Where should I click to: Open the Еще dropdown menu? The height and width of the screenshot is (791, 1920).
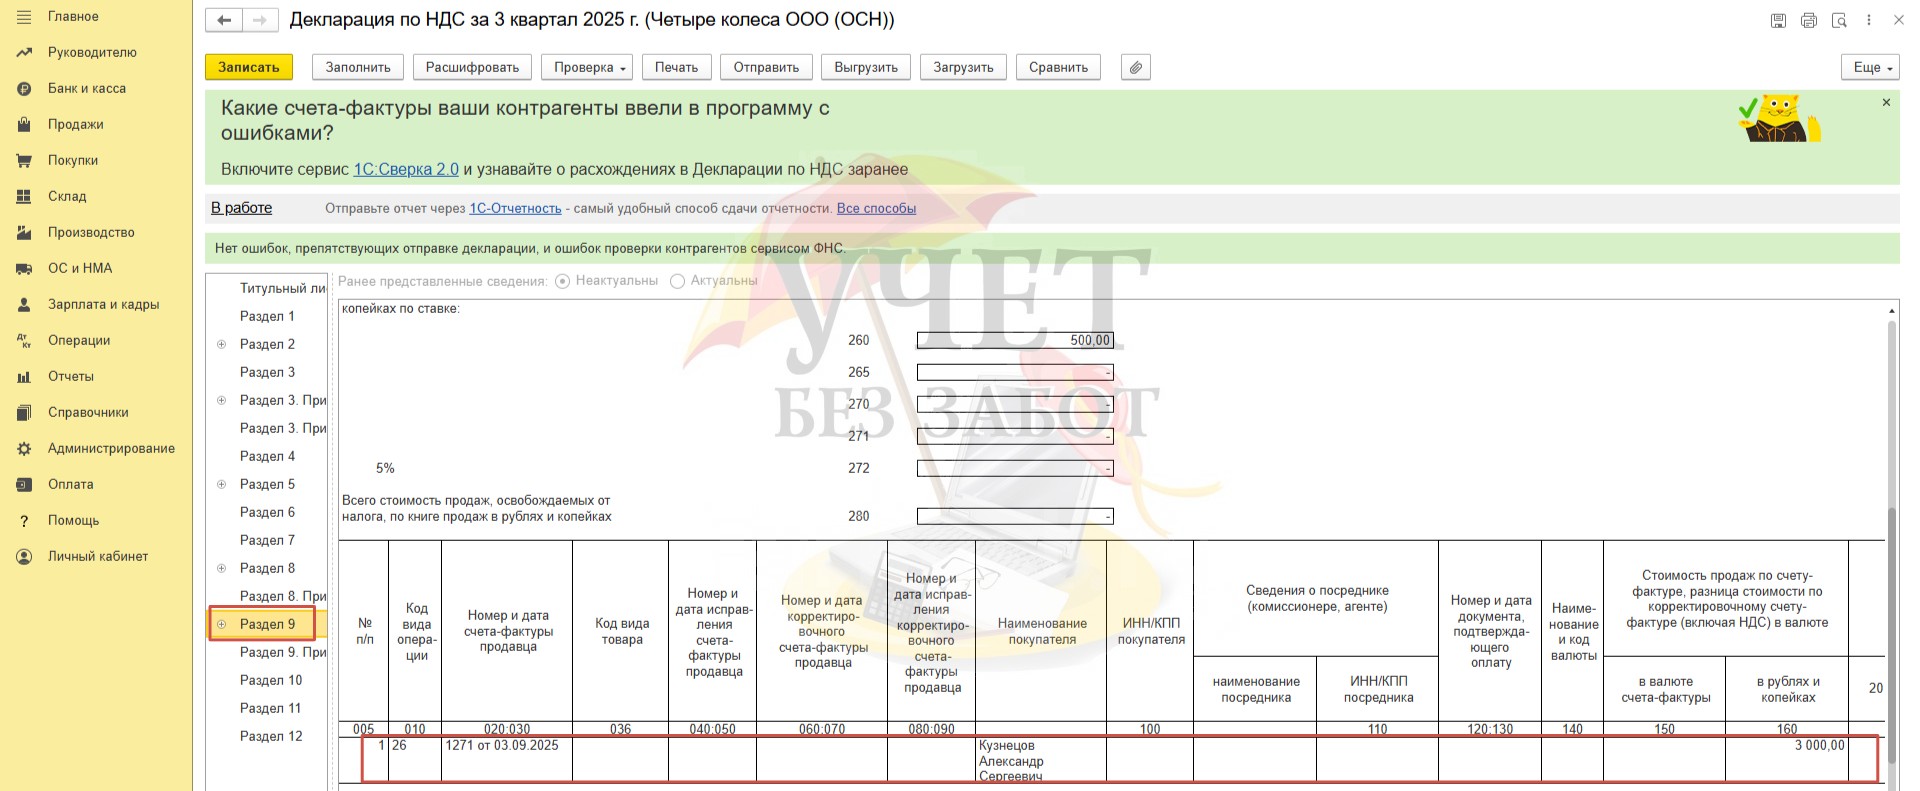coord(1870,67)
